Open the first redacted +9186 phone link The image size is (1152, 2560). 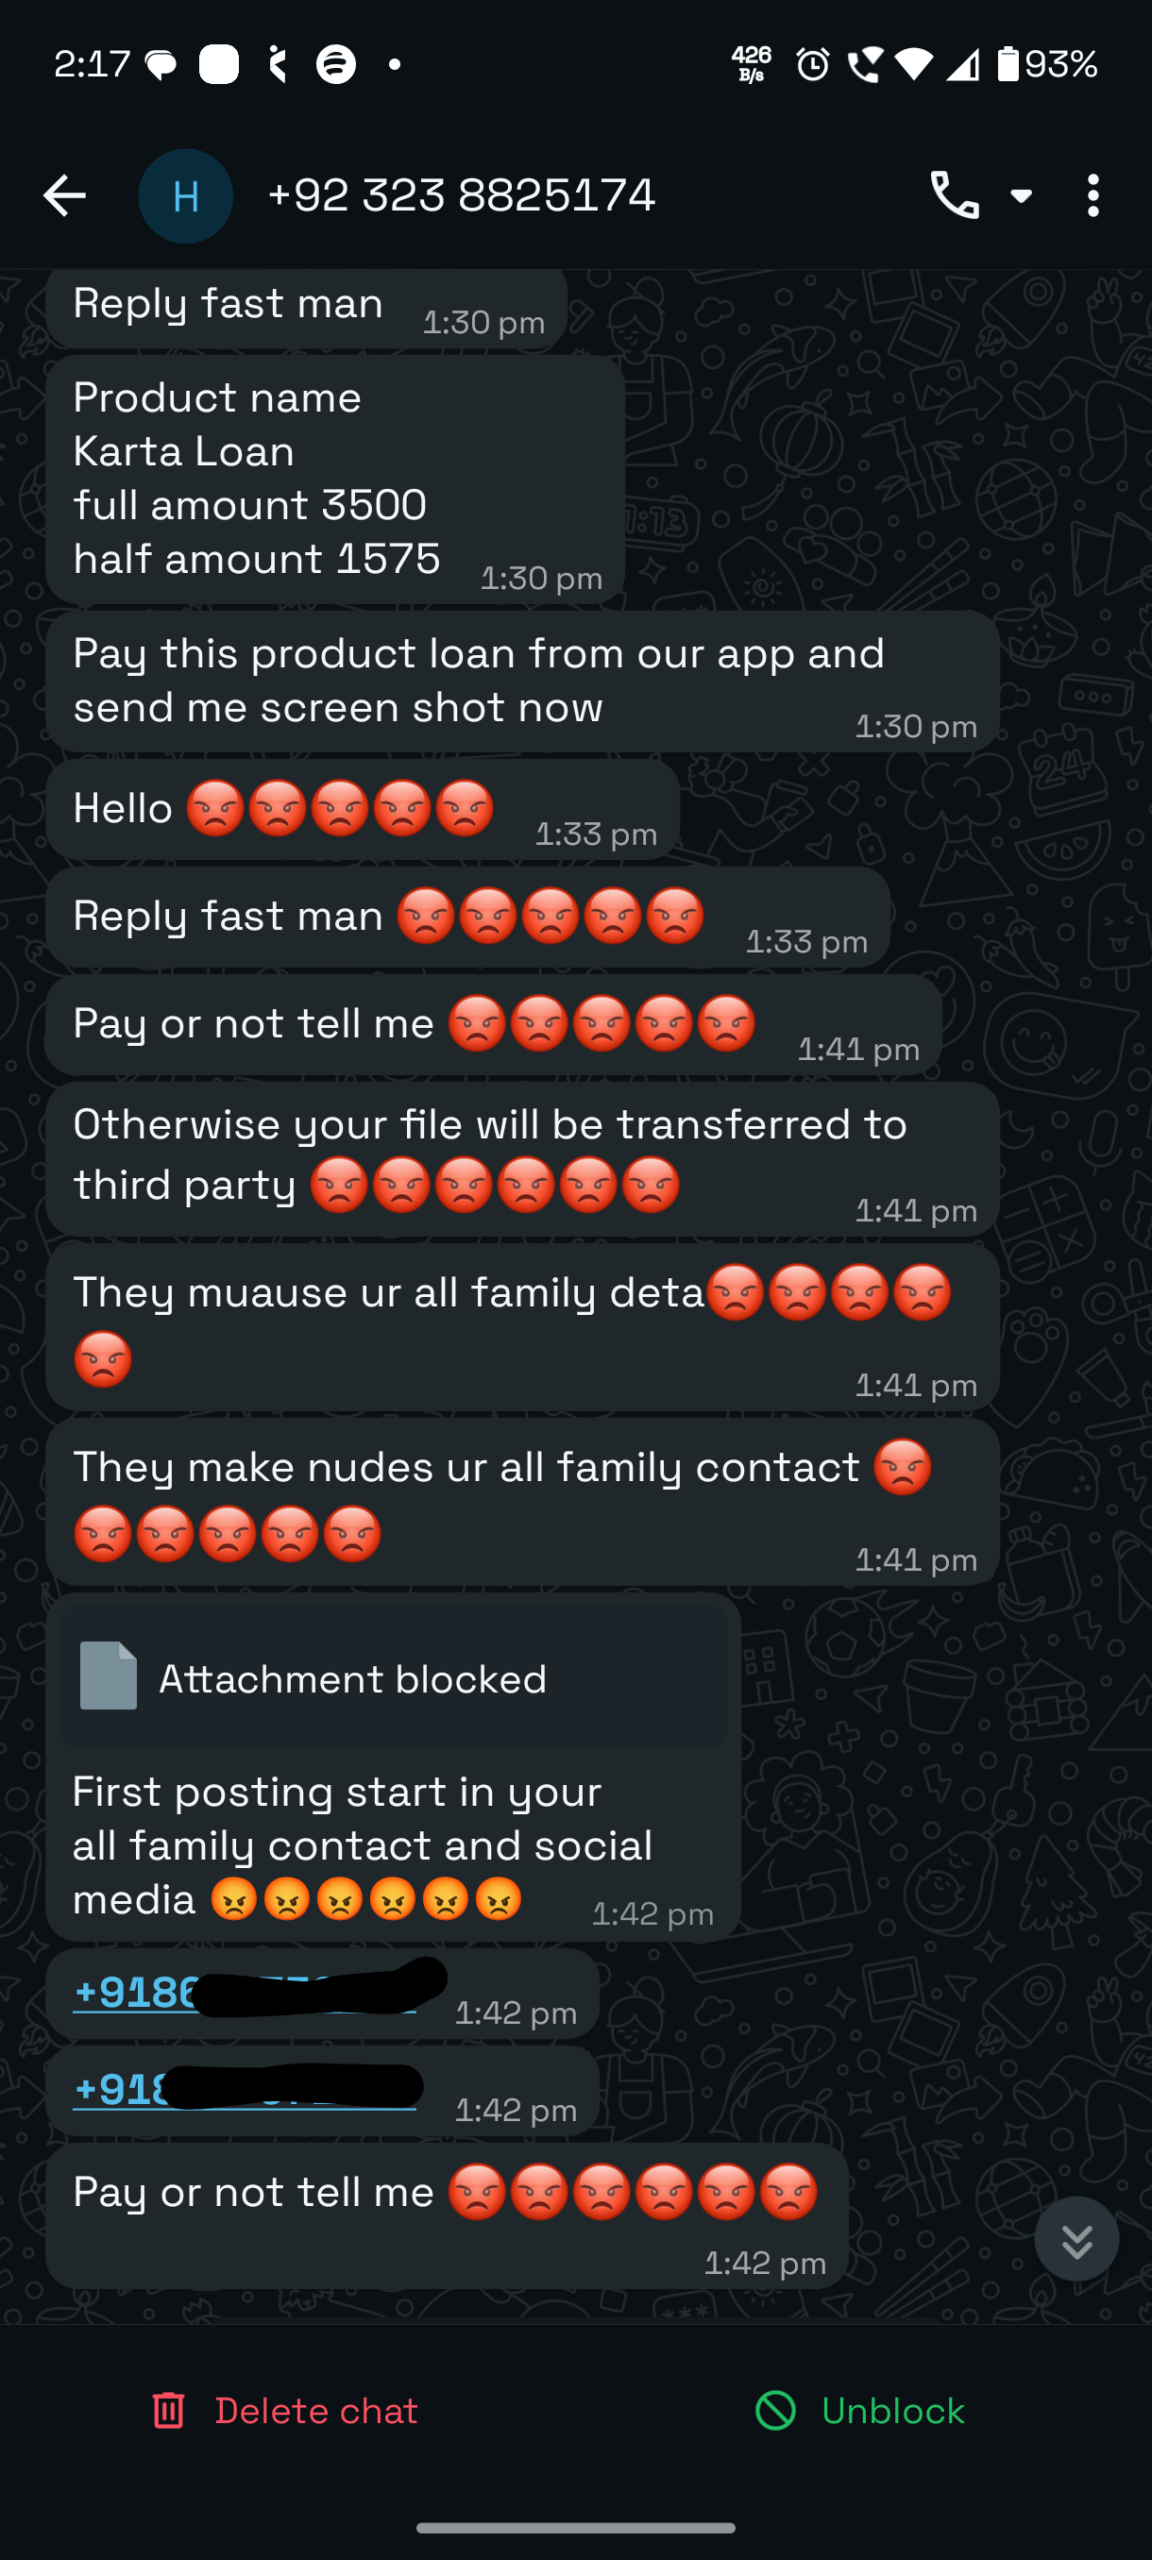[245, 1993]
